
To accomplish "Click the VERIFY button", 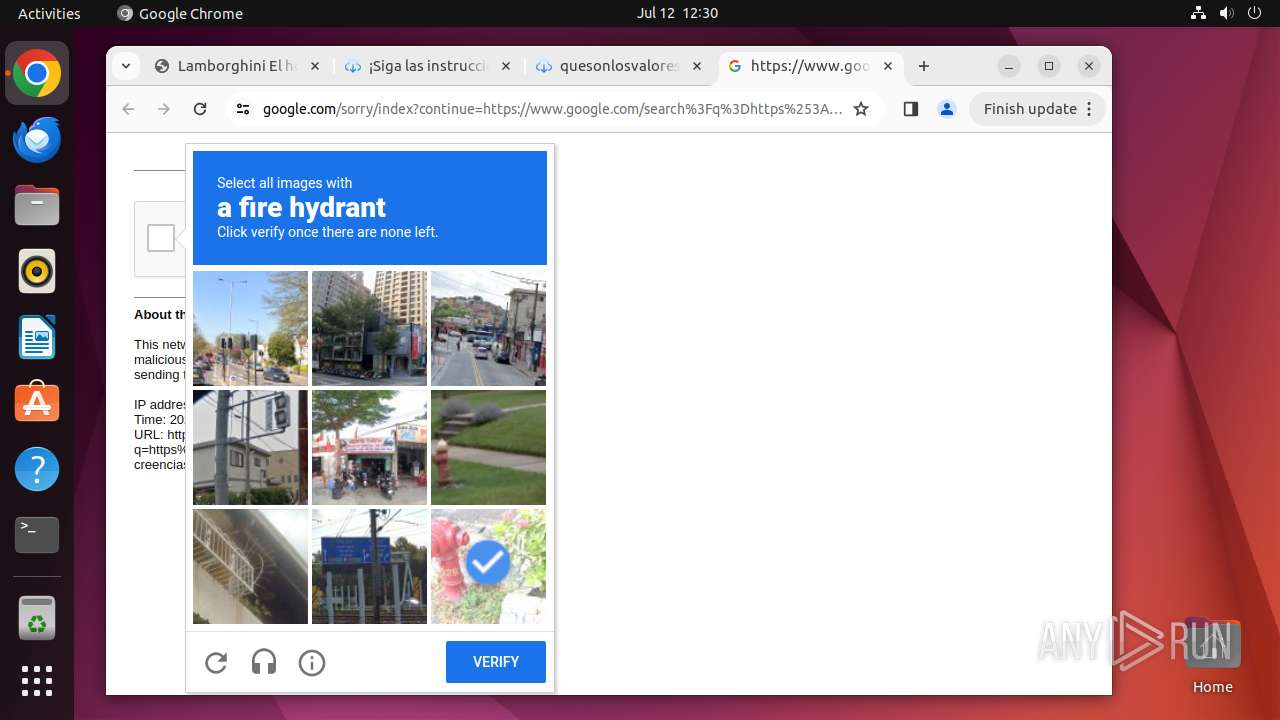I will 496,662.
